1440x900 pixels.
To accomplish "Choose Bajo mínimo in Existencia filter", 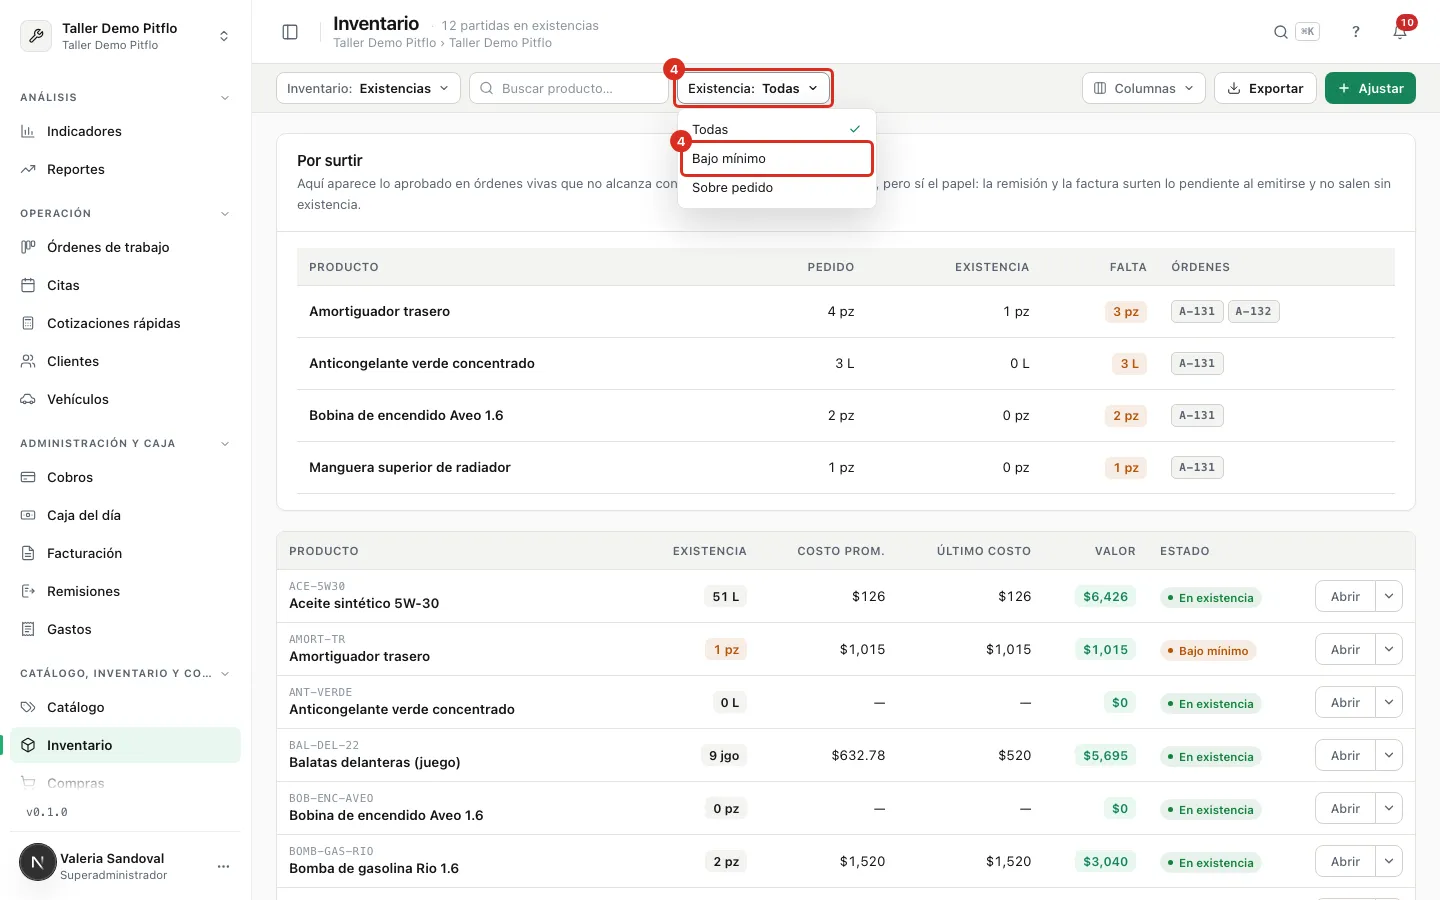I will click(x=776, y=158).
